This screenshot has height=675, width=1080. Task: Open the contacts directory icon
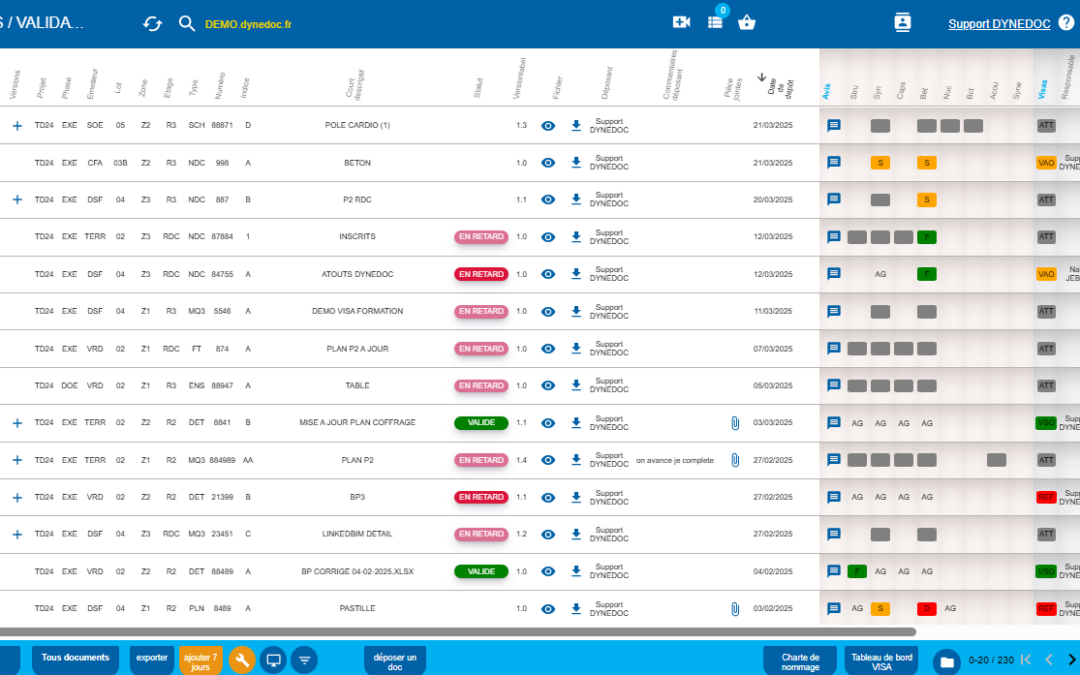(x=902, y=22)
